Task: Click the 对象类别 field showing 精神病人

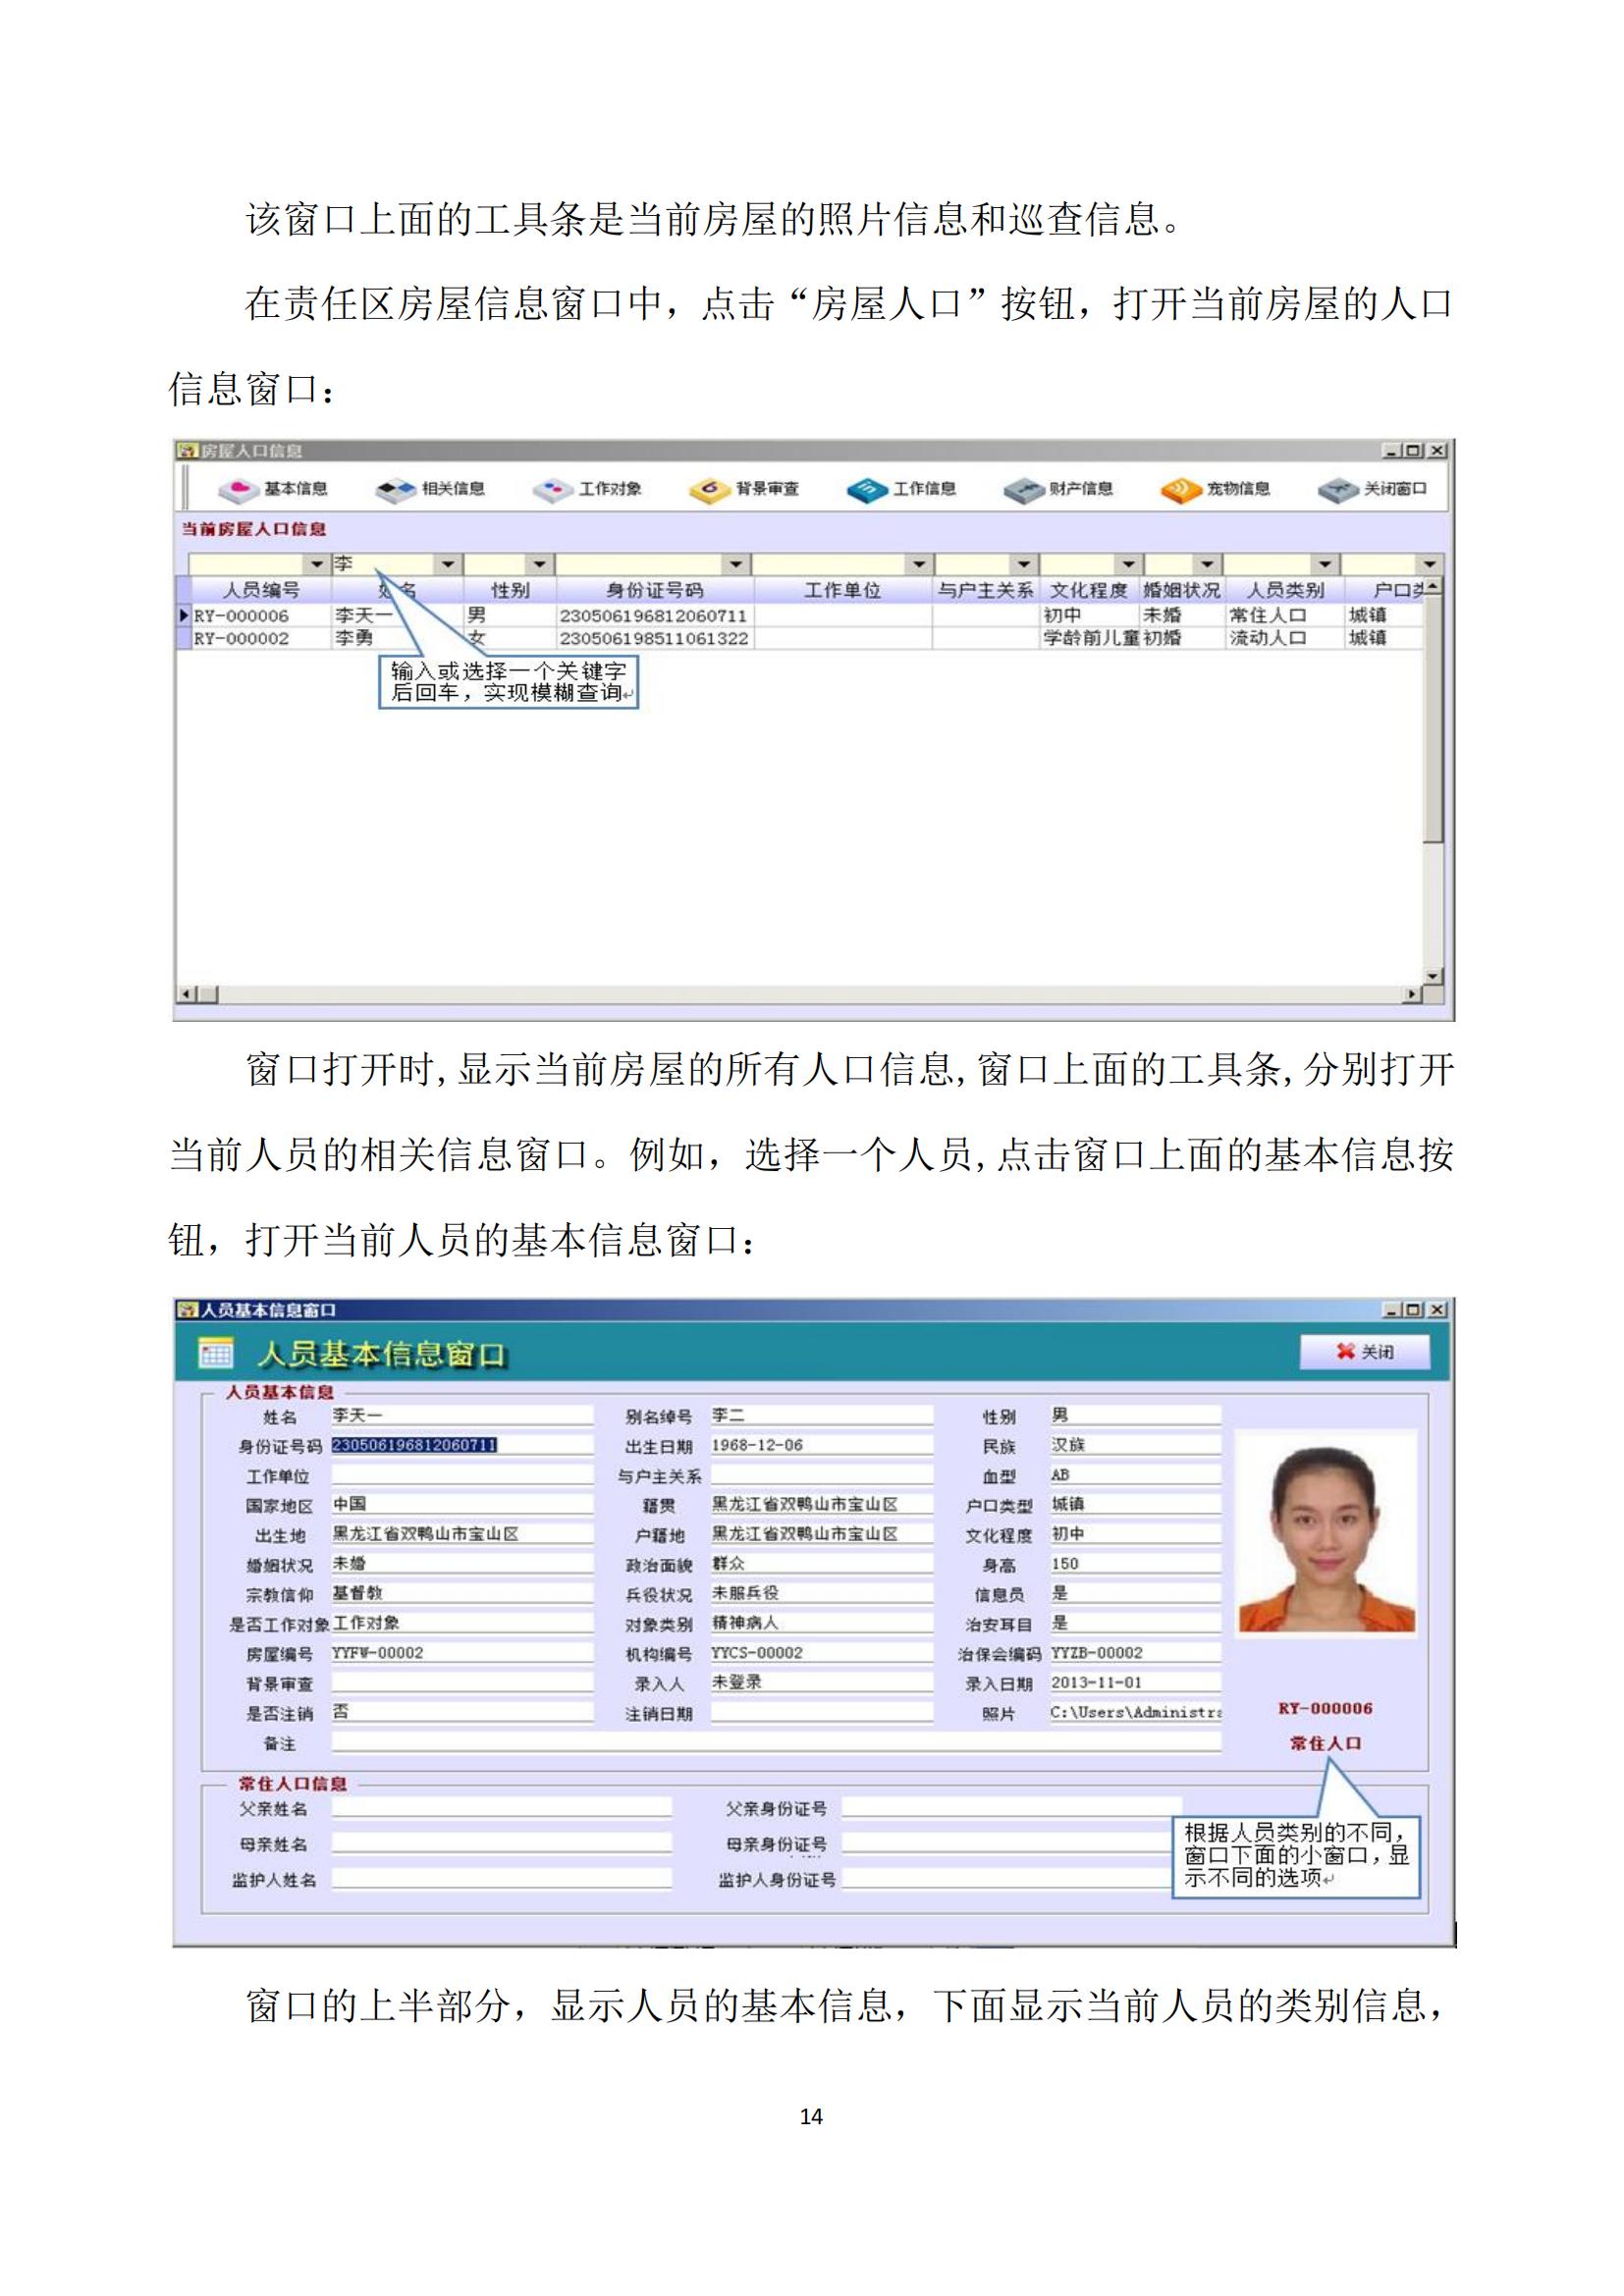Action: point(821,1623)
